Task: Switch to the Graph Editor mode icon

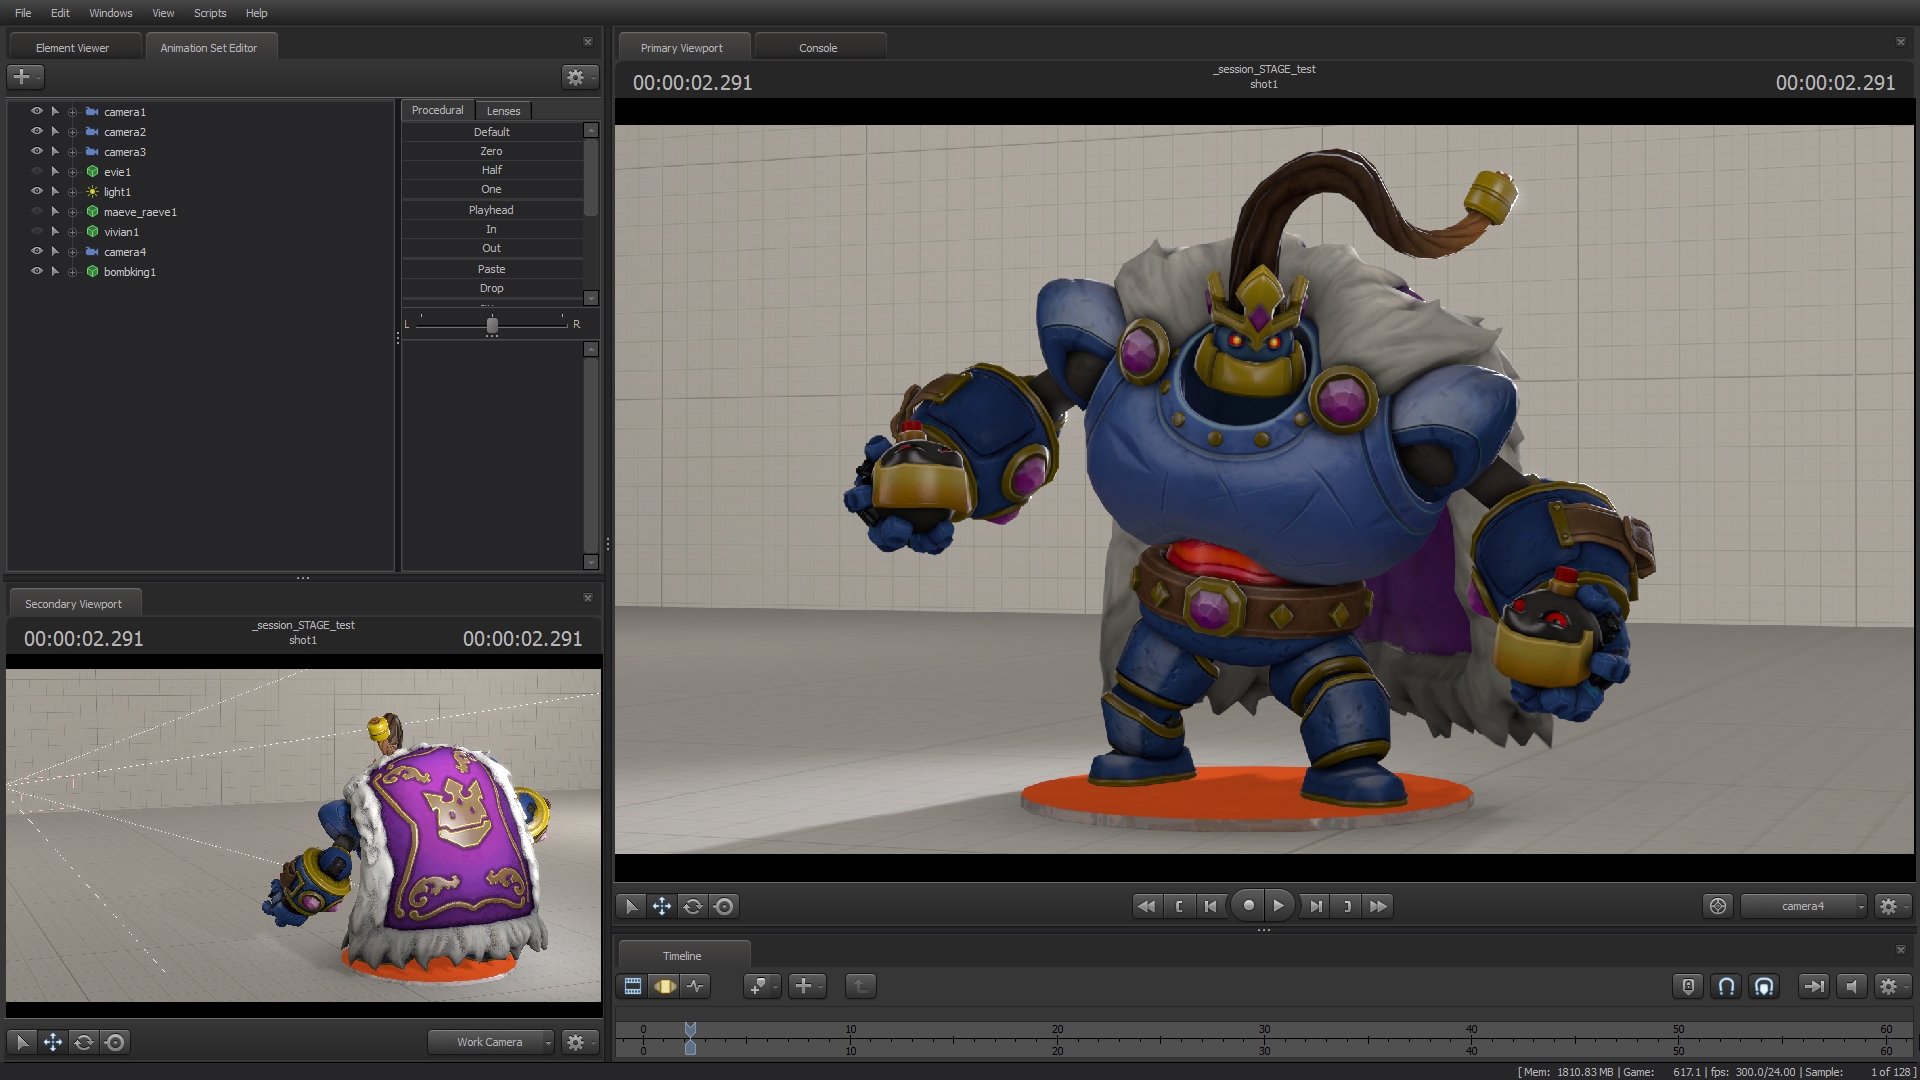Action: click(x=696, y=986)
